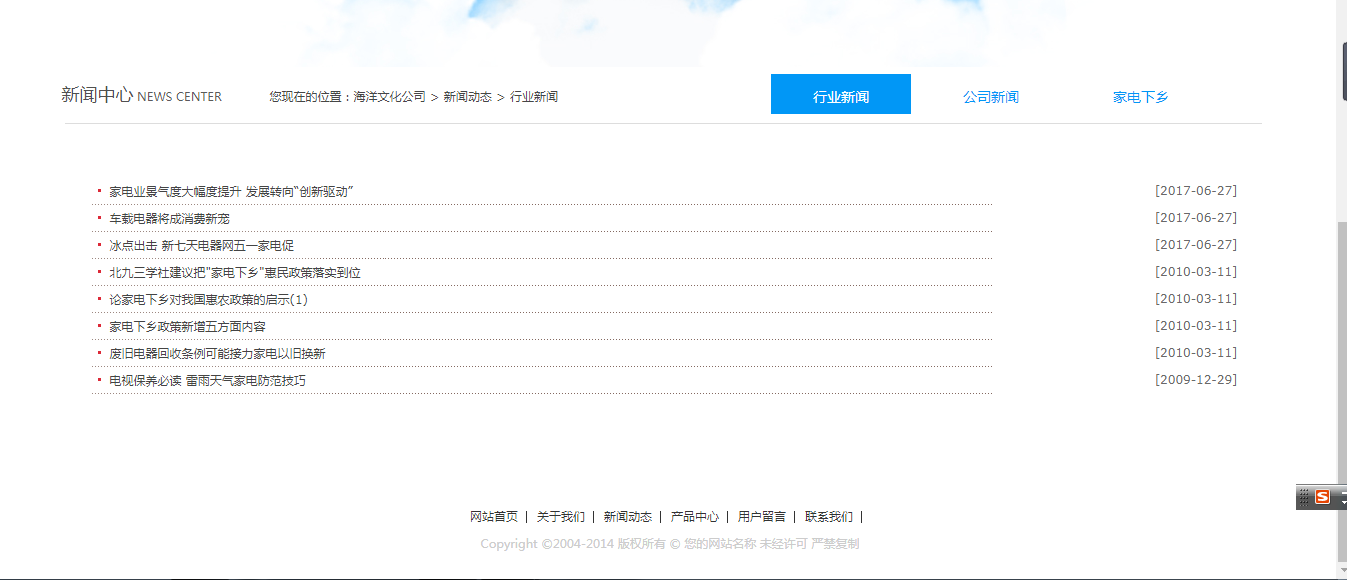Viewport: 1347px width, 580px height.
Task: Click footer link 网站首页
Action: pyautogui.click(x=494, y=517)
